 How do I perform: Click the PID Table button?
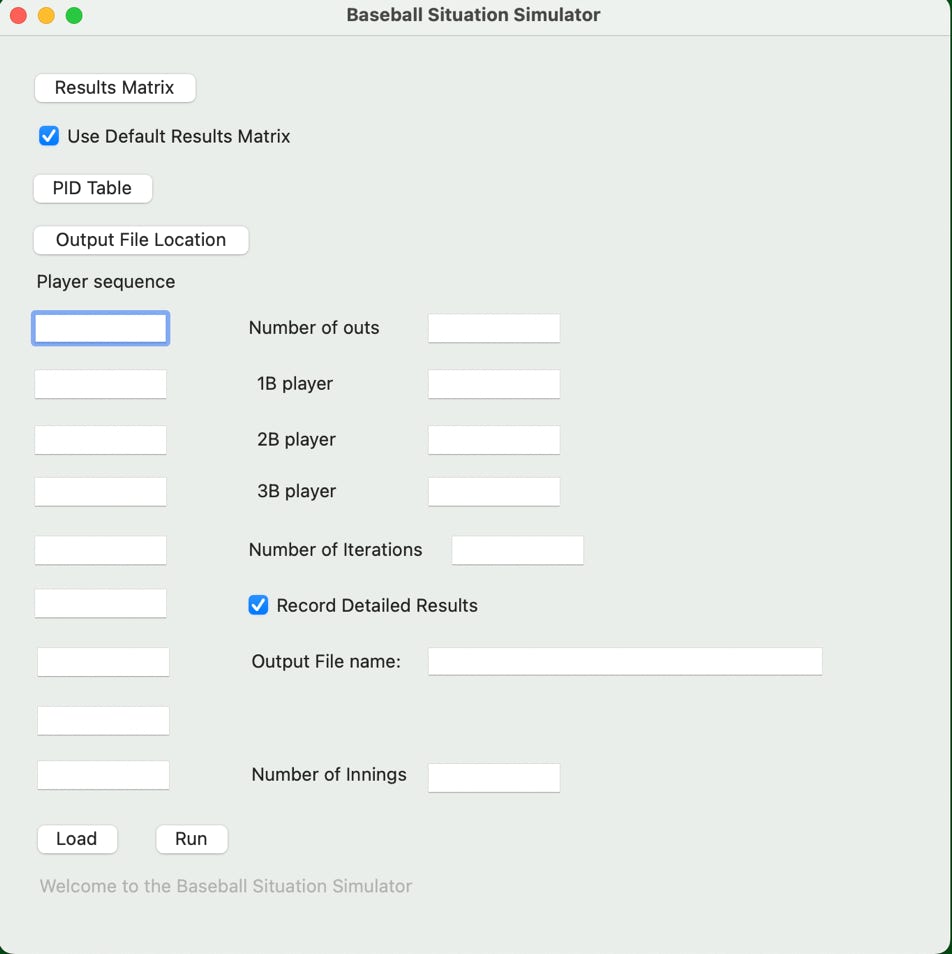tap(92, 188)
